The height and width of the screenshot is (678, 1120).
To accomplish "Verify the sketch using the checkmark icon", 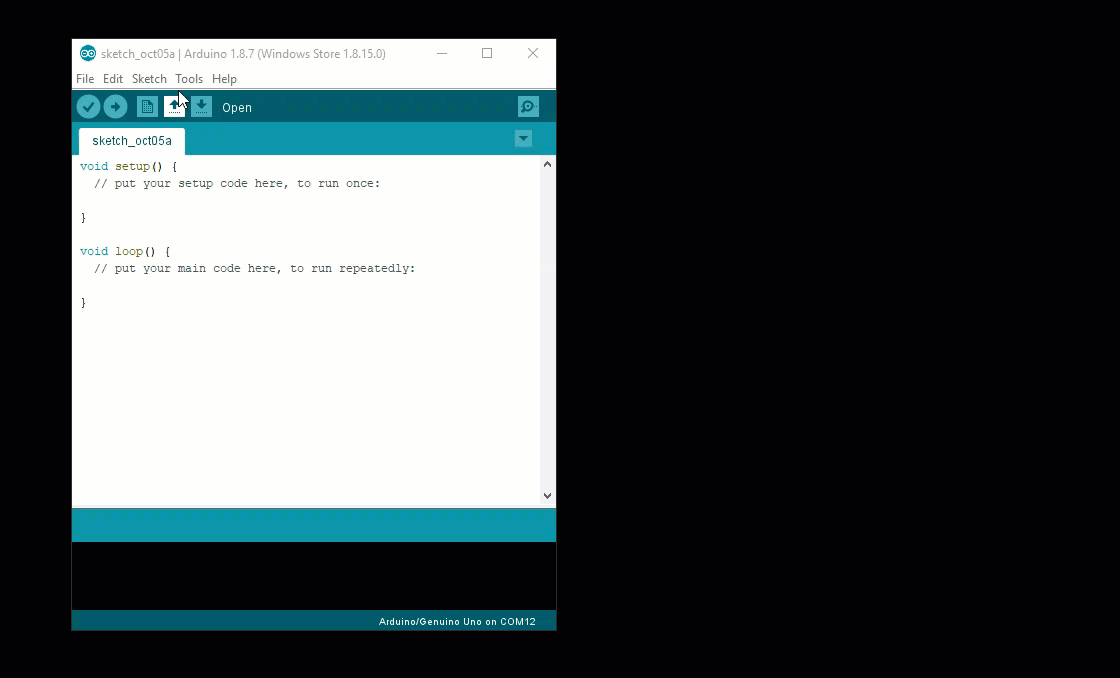I will [88, 106].
